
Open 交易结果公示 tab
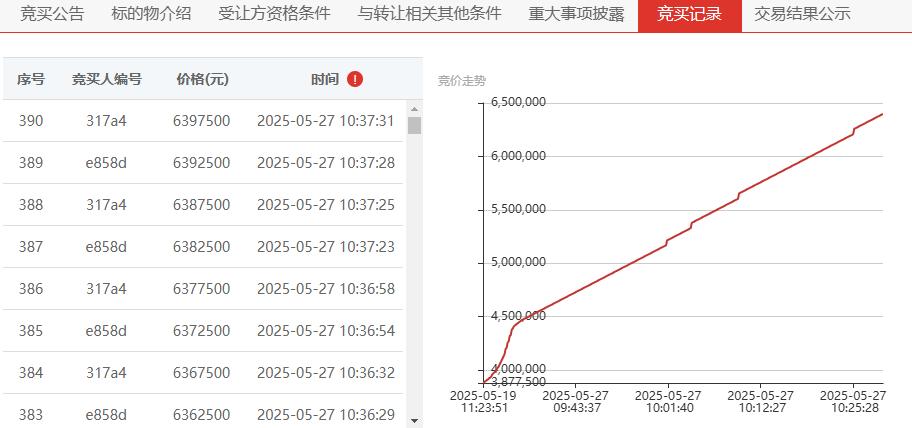[802, 15]
